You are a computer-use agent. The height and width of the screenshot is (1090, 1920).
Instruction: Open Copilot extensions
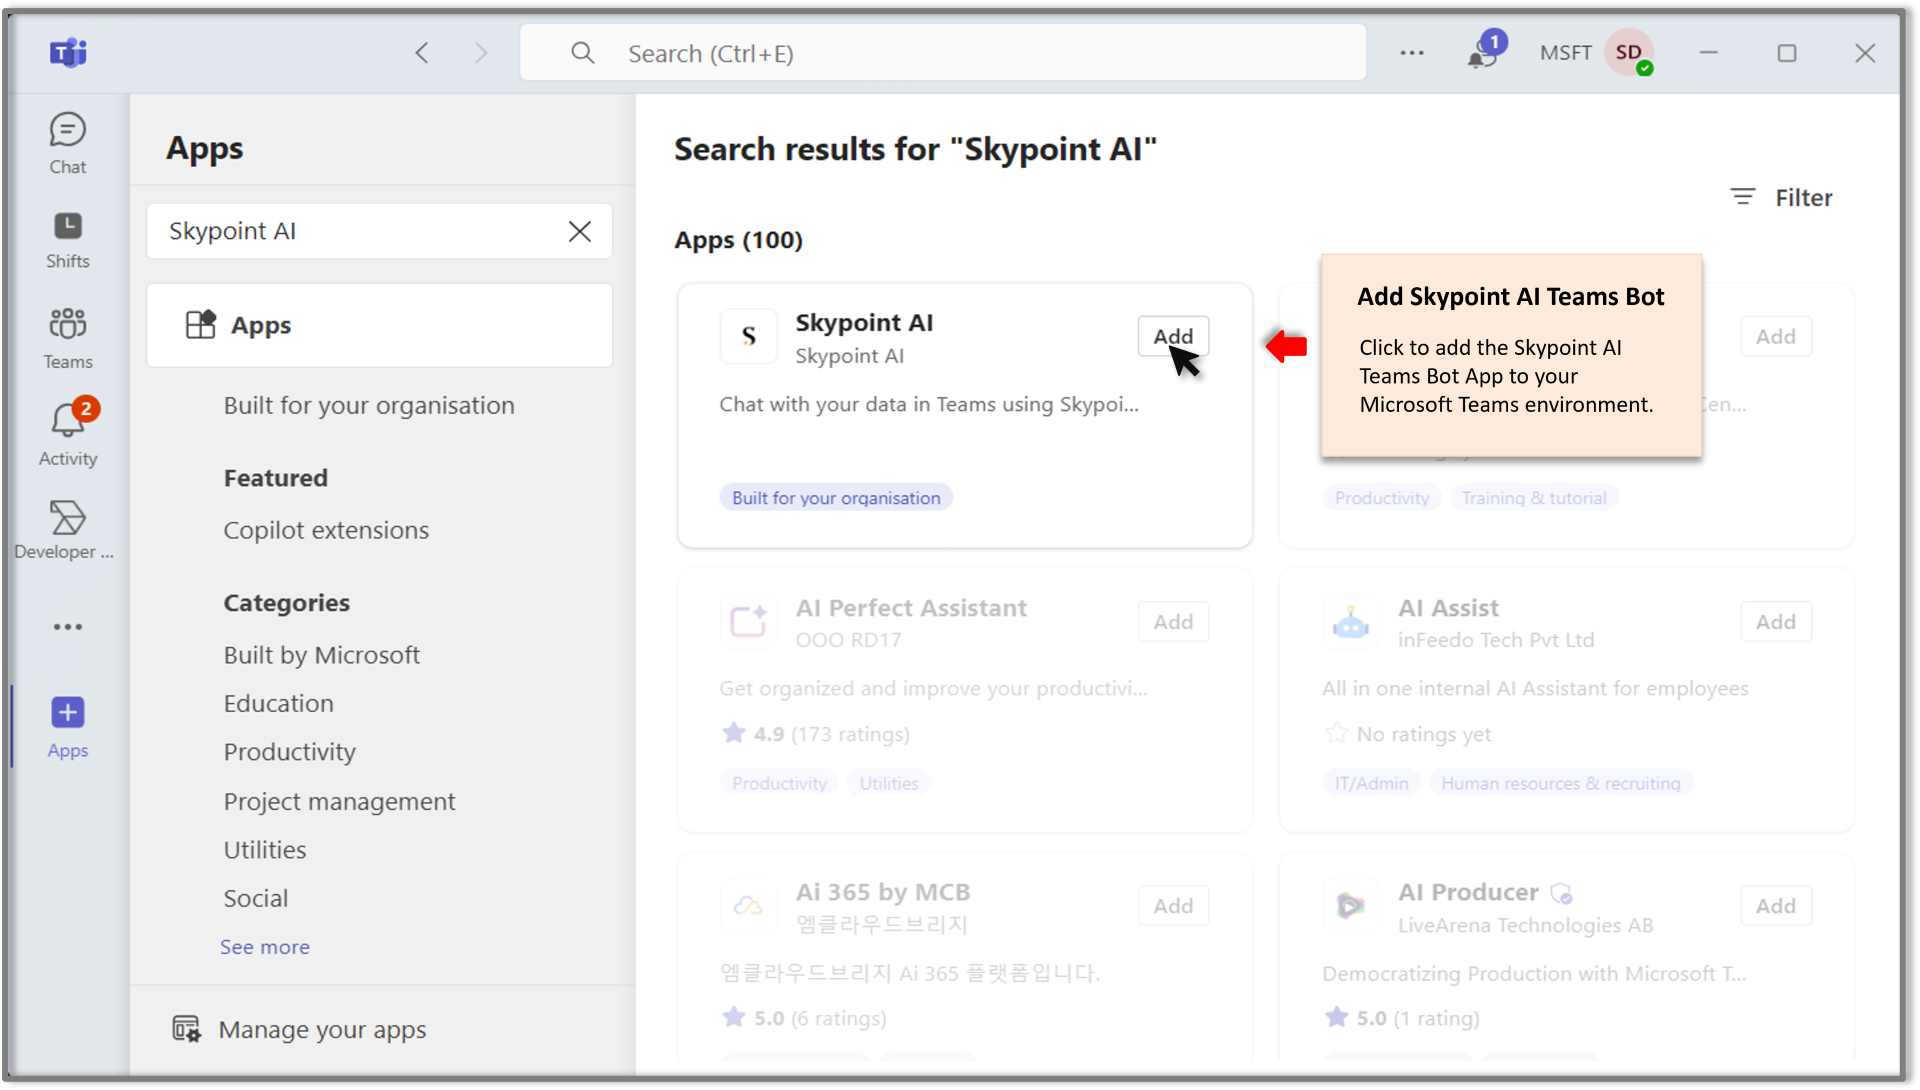pyautogui.click(x=326, y=530)
